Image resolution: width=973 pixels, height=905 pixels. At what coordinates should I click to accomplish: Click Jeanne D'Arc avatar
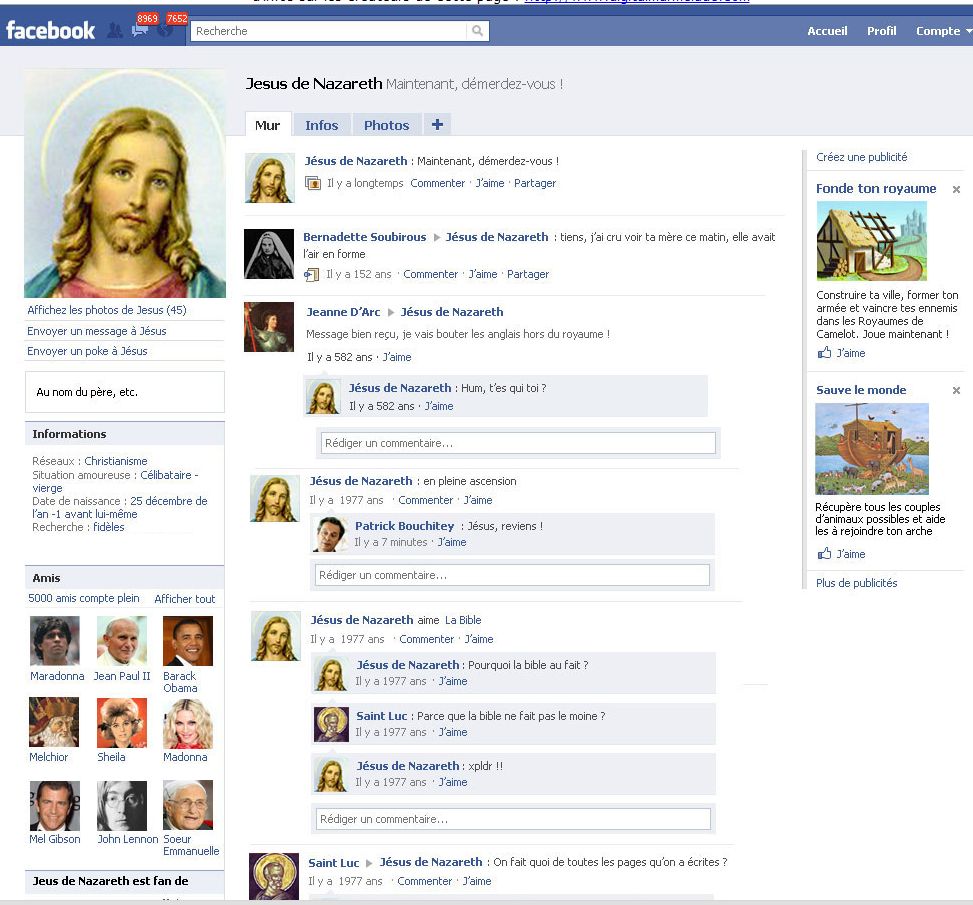point(269,327)
